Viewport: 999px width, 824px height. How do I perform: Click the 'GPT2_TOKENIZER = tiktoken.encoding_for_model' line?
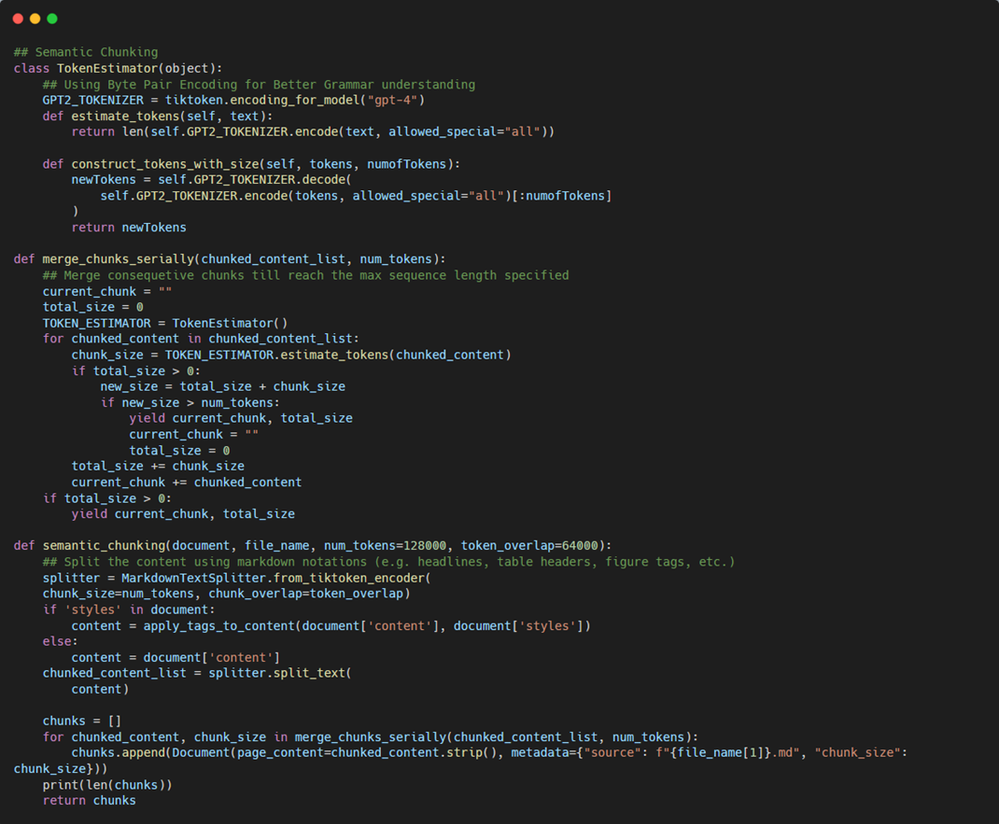(x=233, y=100)
